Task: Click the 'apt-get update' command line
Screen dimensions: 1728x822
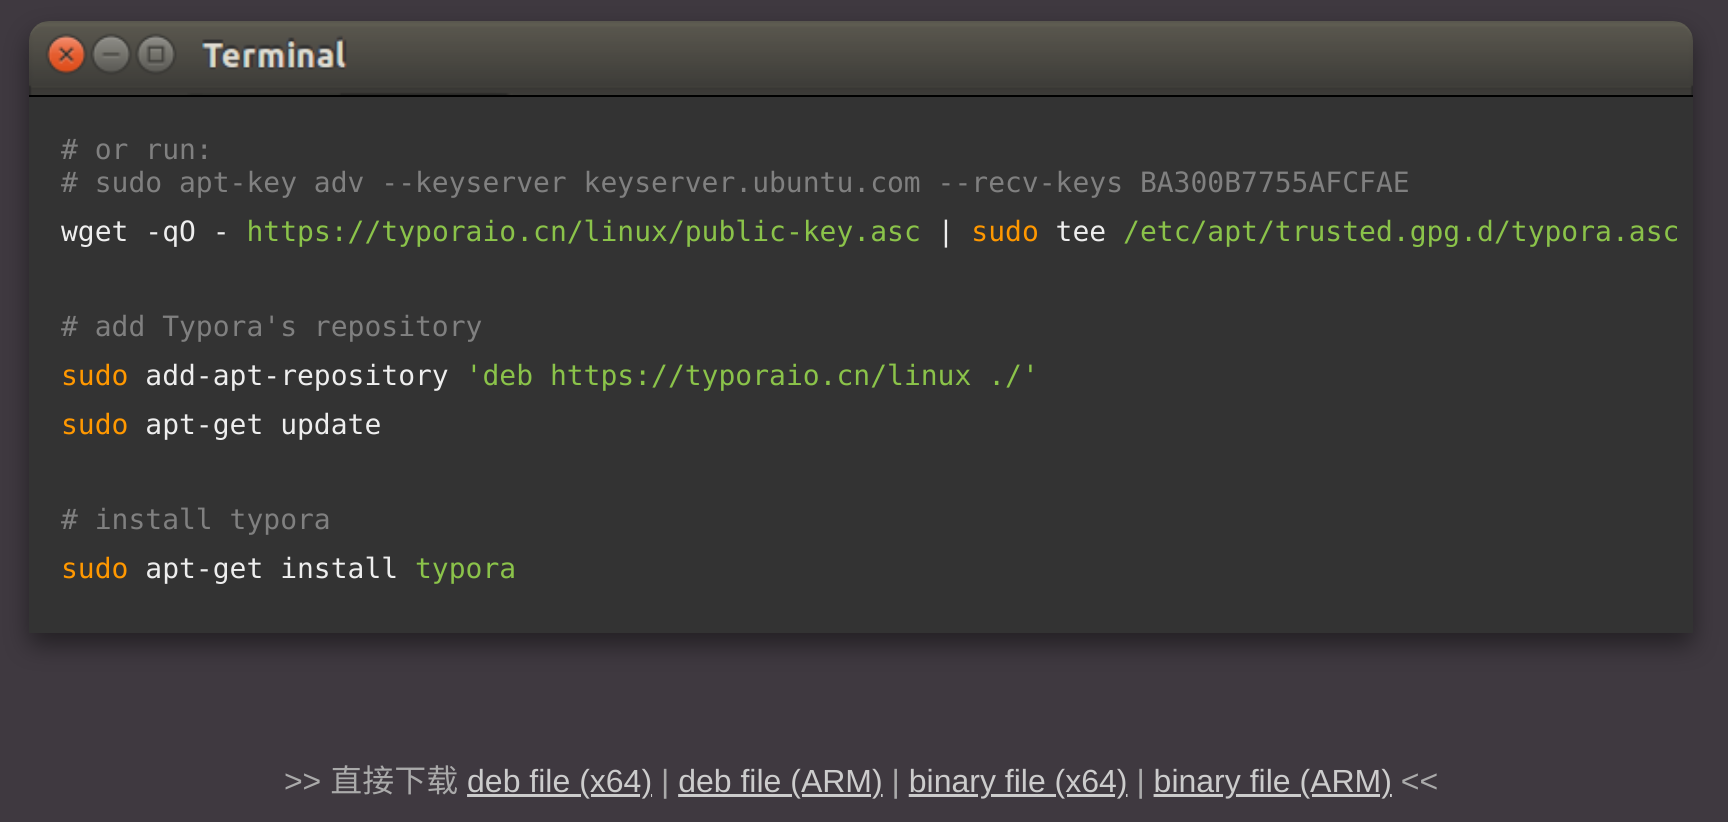Action: (263, 425)
